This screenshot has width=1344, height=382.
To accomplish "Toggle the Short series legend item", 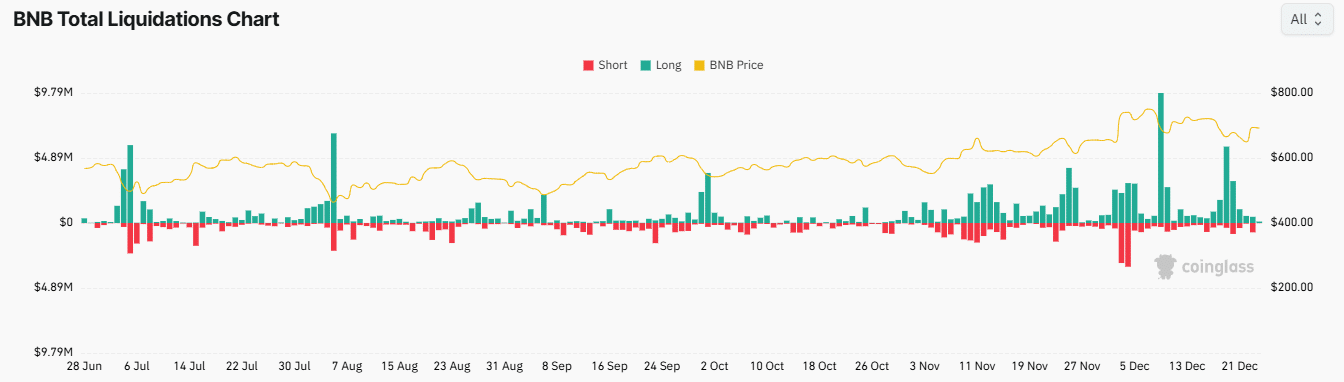I will [x=605, y=65].
